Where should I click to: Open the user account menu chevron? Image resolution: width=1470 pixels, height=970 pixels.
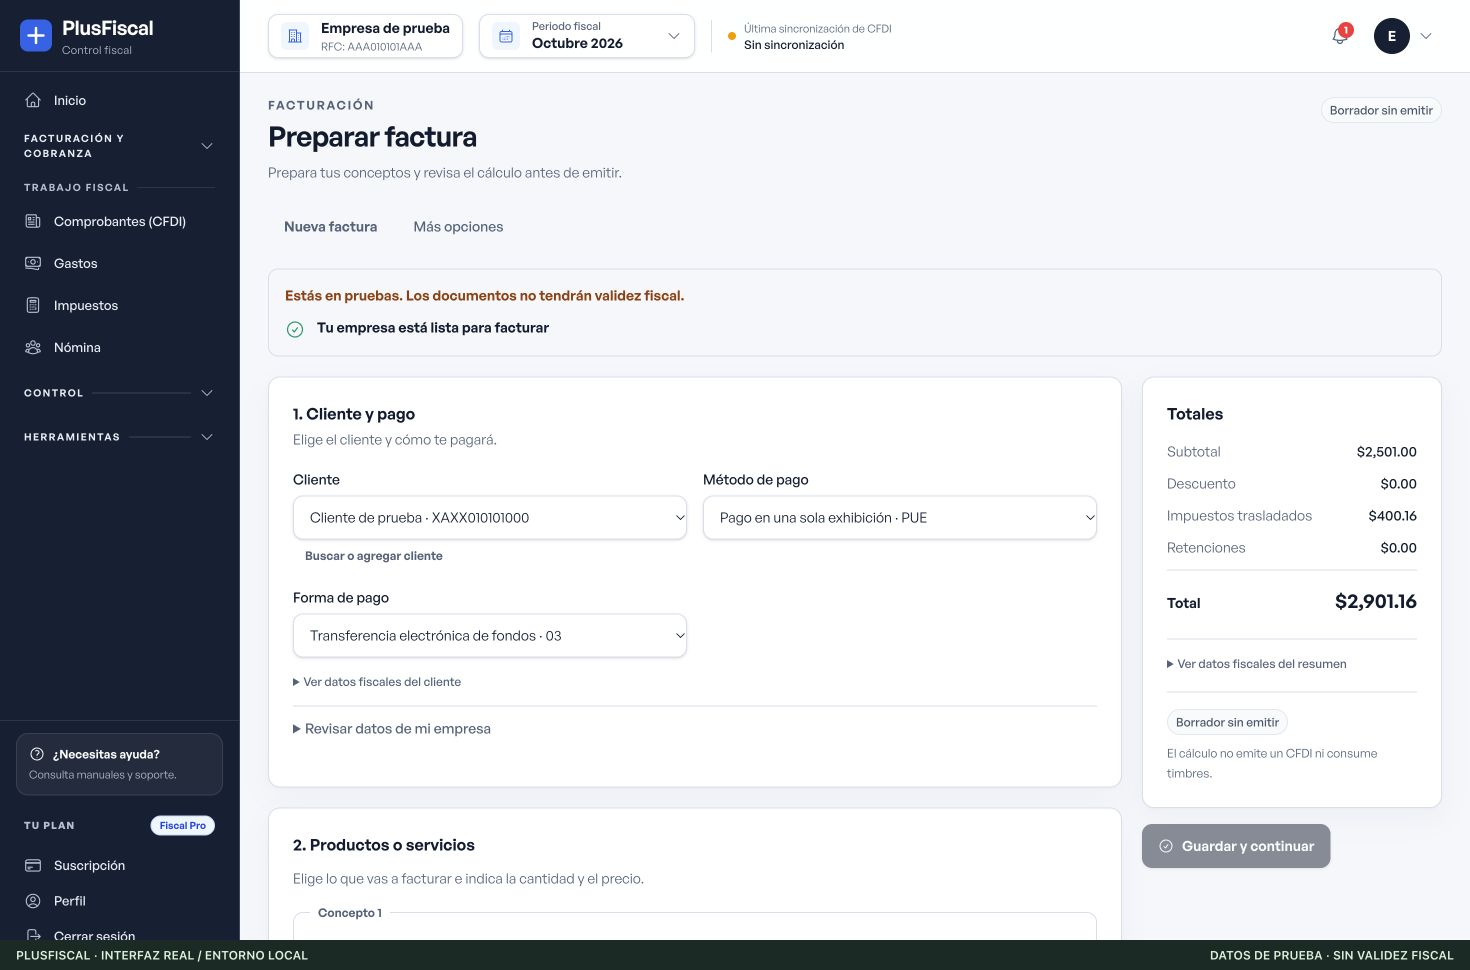tap(1426, 36)
